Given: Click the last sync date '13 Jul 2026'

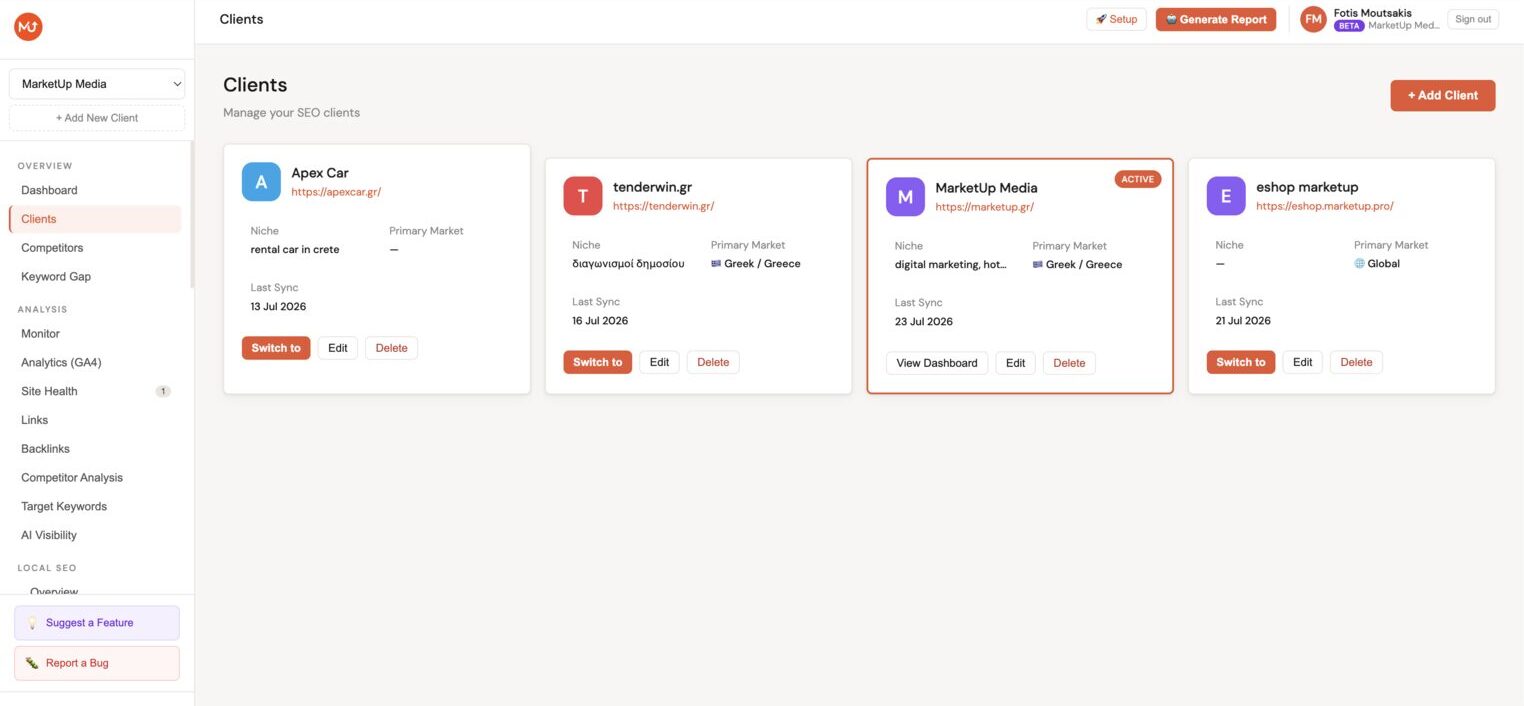Looking at the screenshot, I should (x=279, y=307).
